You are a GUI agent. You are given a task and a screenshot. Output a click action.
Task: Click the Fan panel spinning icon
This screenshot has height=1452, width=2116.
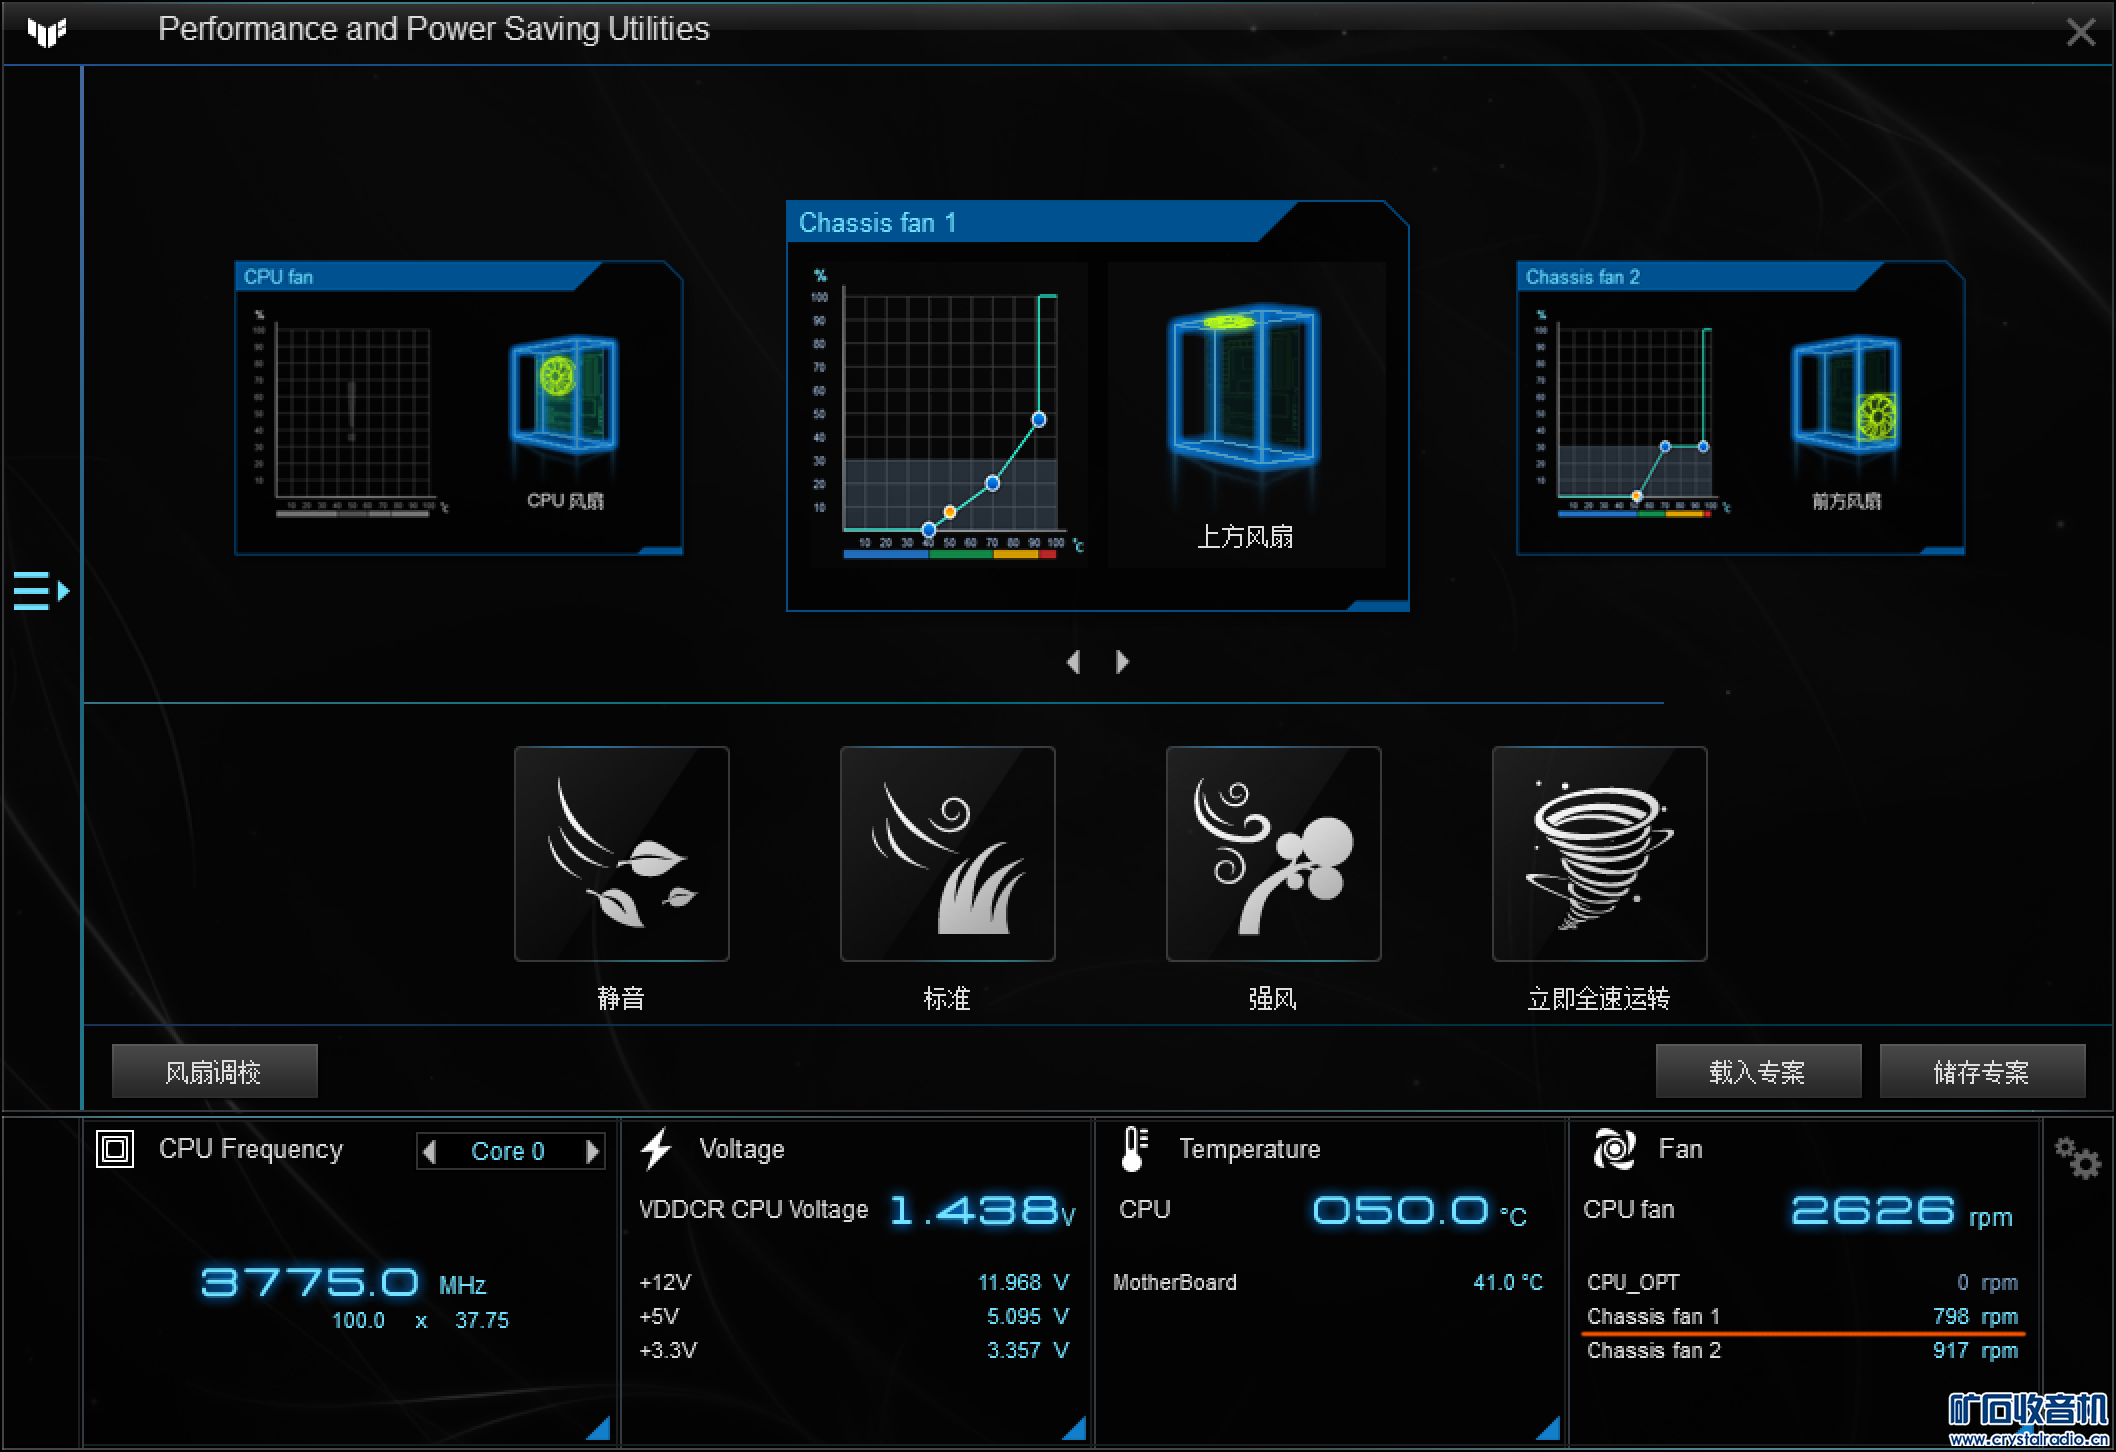pyautogui.click(x=1613, y=1149)
